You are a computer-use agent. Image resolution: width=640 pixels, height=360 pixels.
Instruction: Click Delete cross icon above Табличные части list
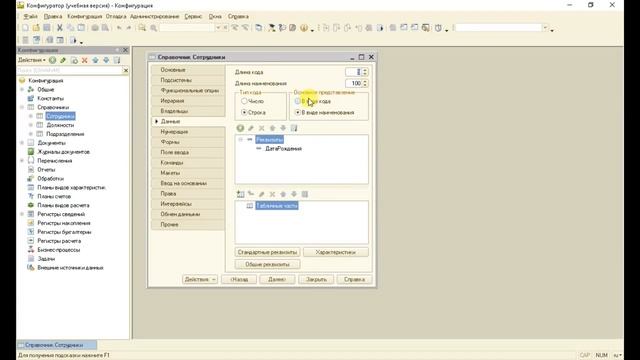[x=272, y=194]
